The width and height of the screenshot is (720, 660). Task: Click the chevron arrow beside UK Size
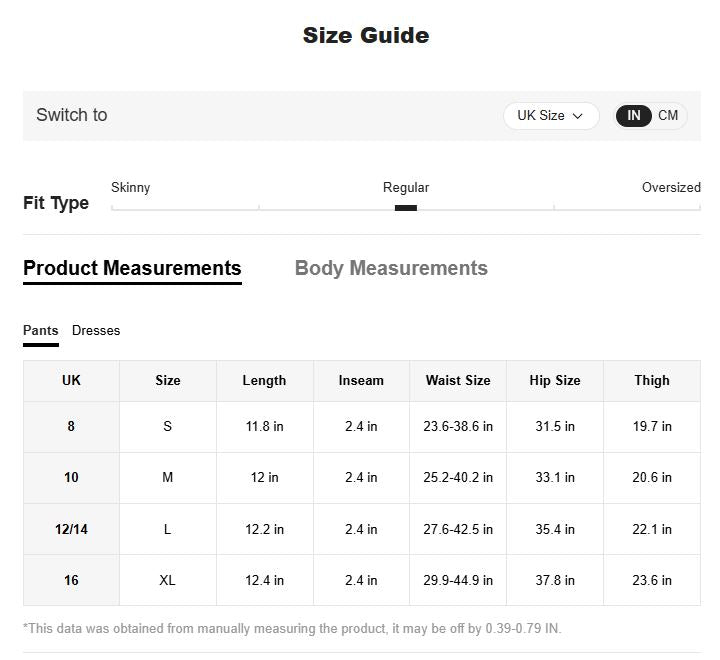point(578,116)
